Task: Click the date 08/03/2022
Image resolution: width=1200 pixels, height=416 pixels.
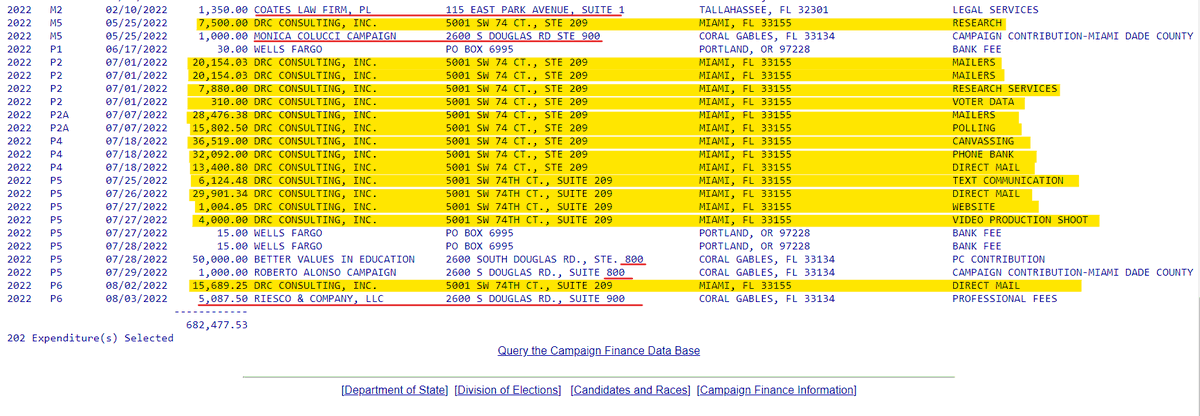Action: (x=137, y=298)
